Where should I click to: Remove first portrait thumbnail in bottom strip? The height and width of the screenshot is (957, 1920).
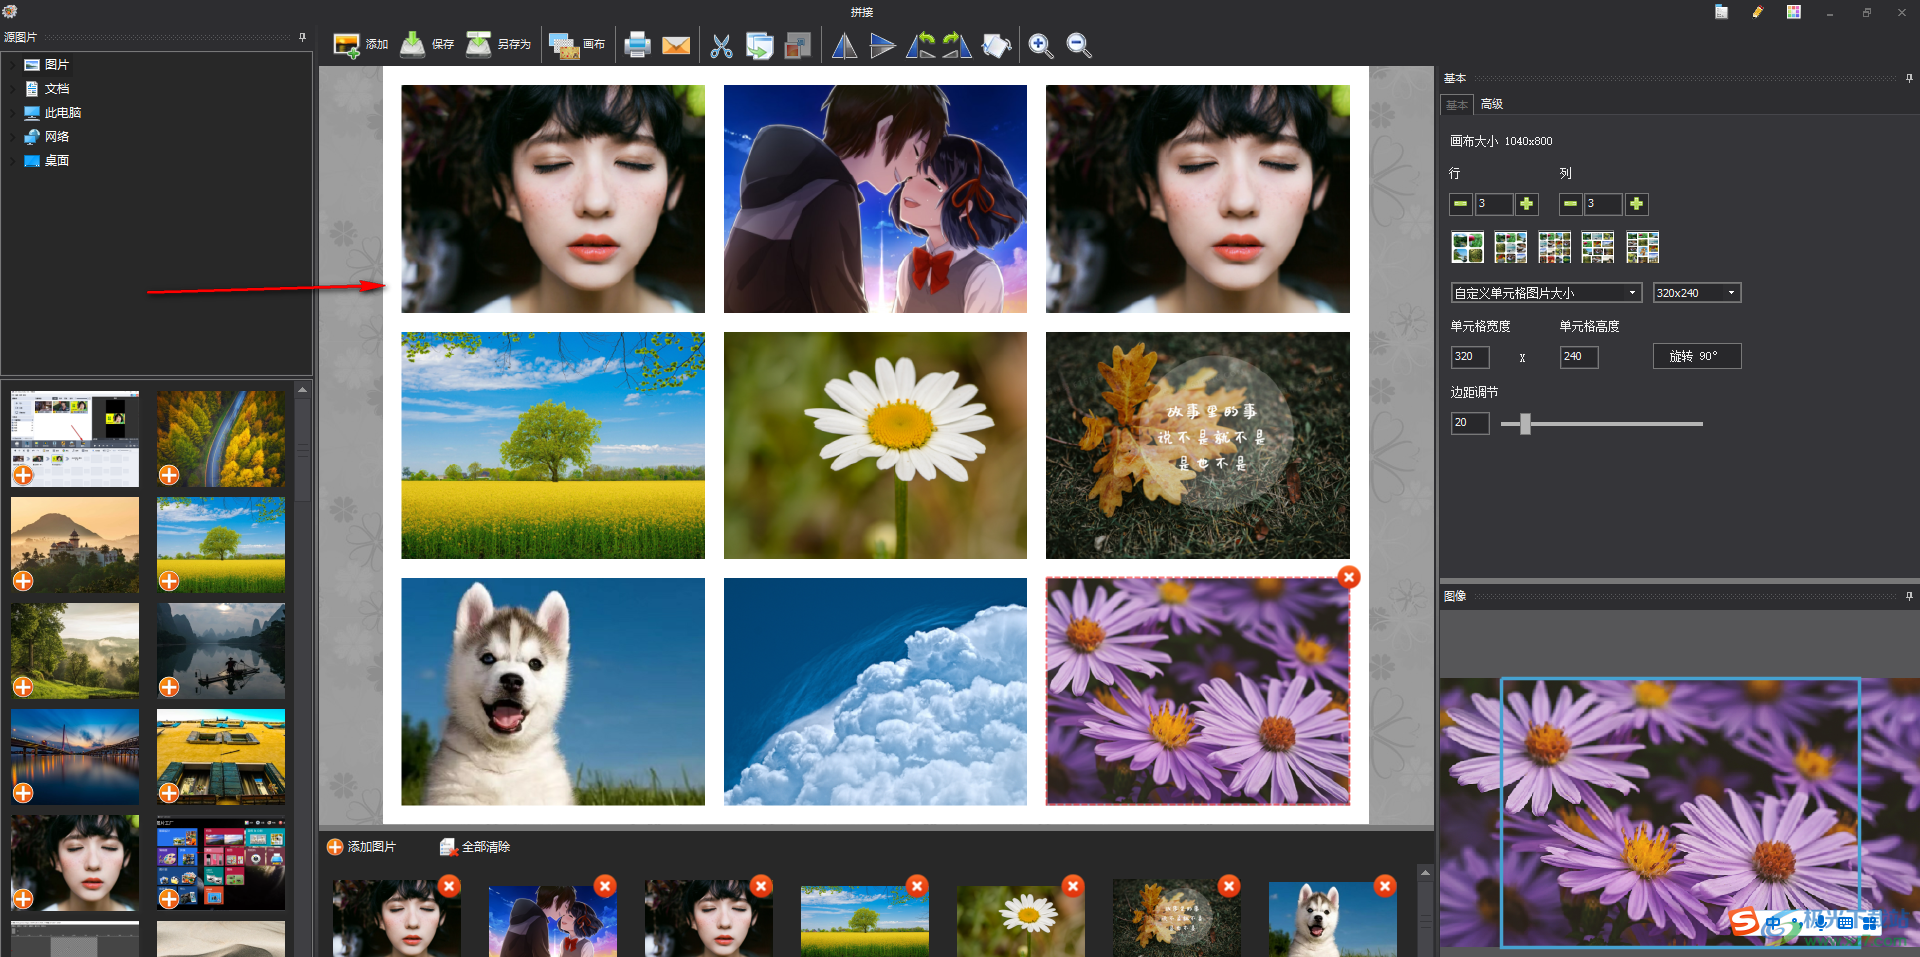pos(449,886)
